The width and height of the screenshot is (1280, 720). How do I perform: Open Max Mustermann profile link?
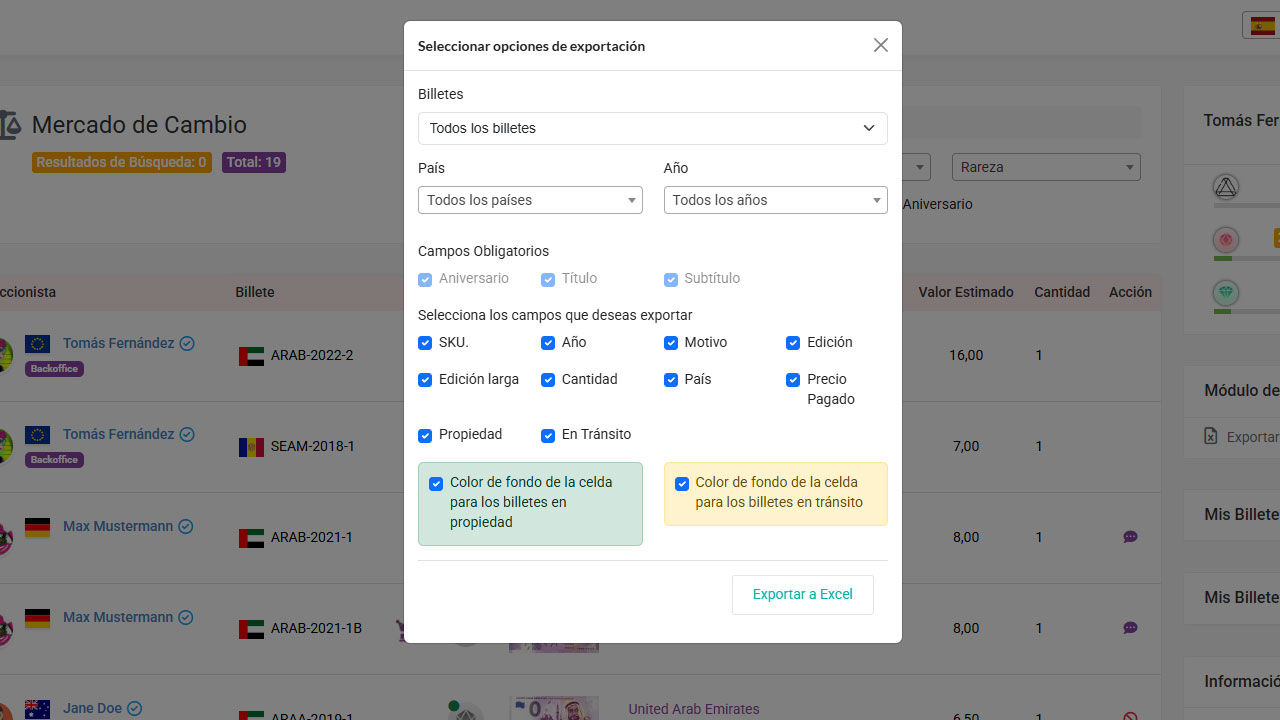118,526
